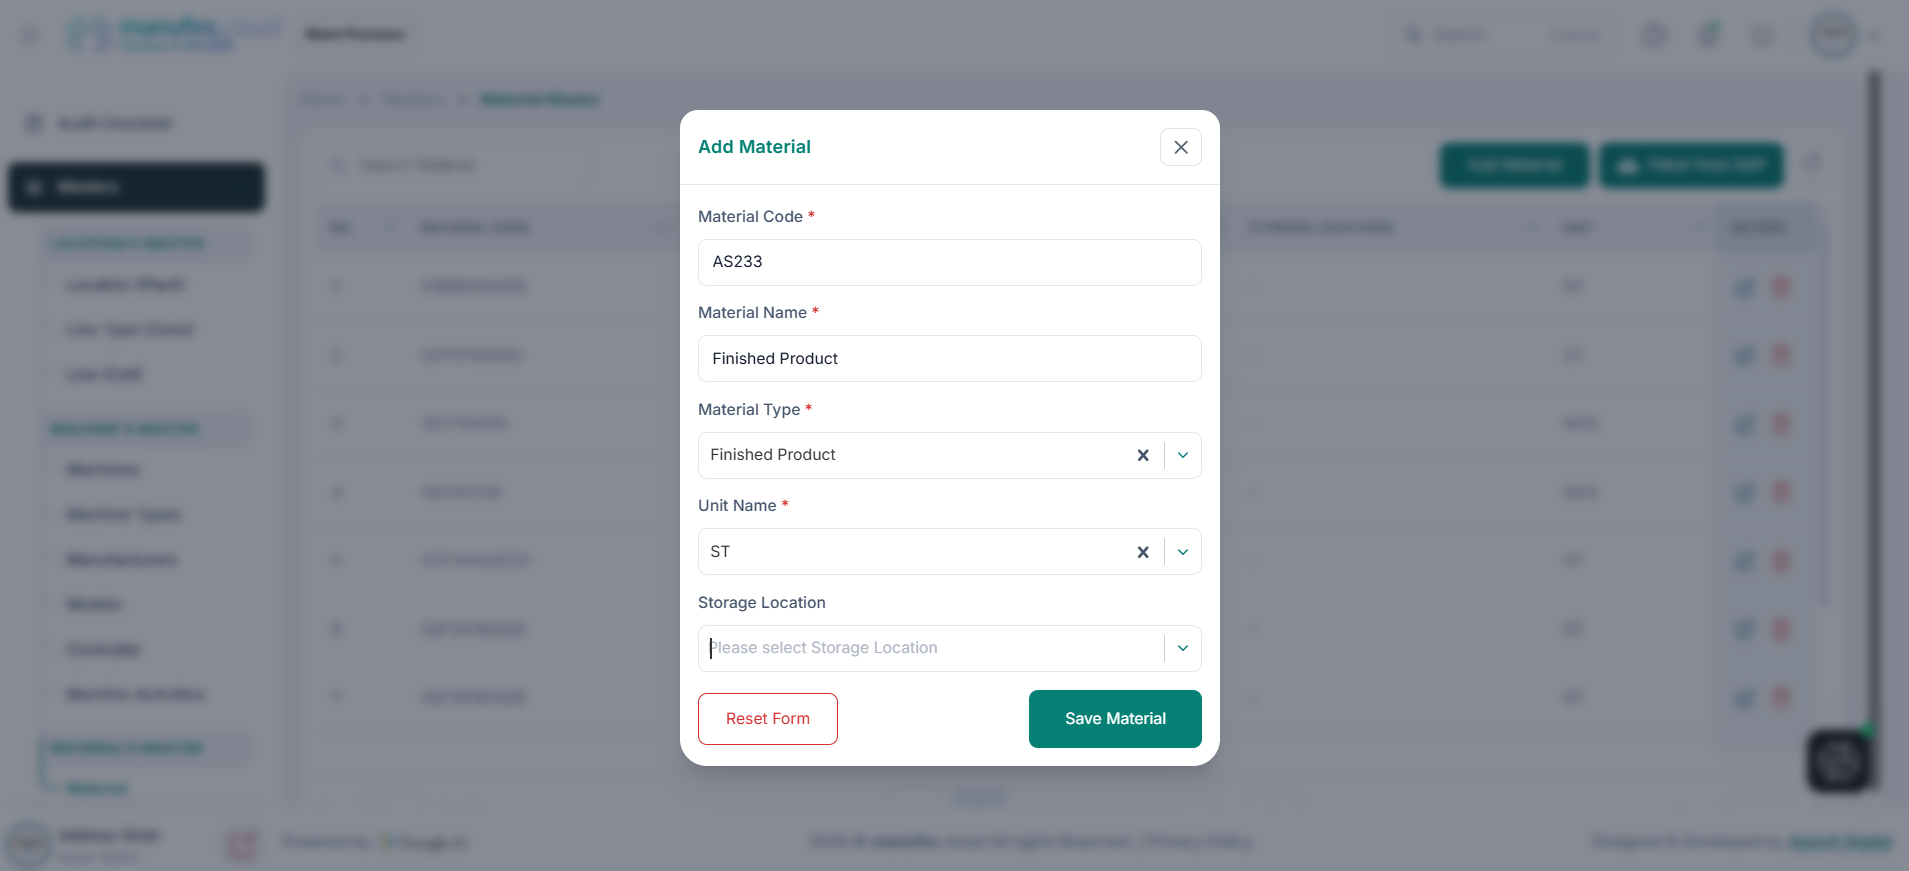Screen dimensions: 1909x871
Task: Open the Unit Name dropdown arrow
Action: point(1183,552)
